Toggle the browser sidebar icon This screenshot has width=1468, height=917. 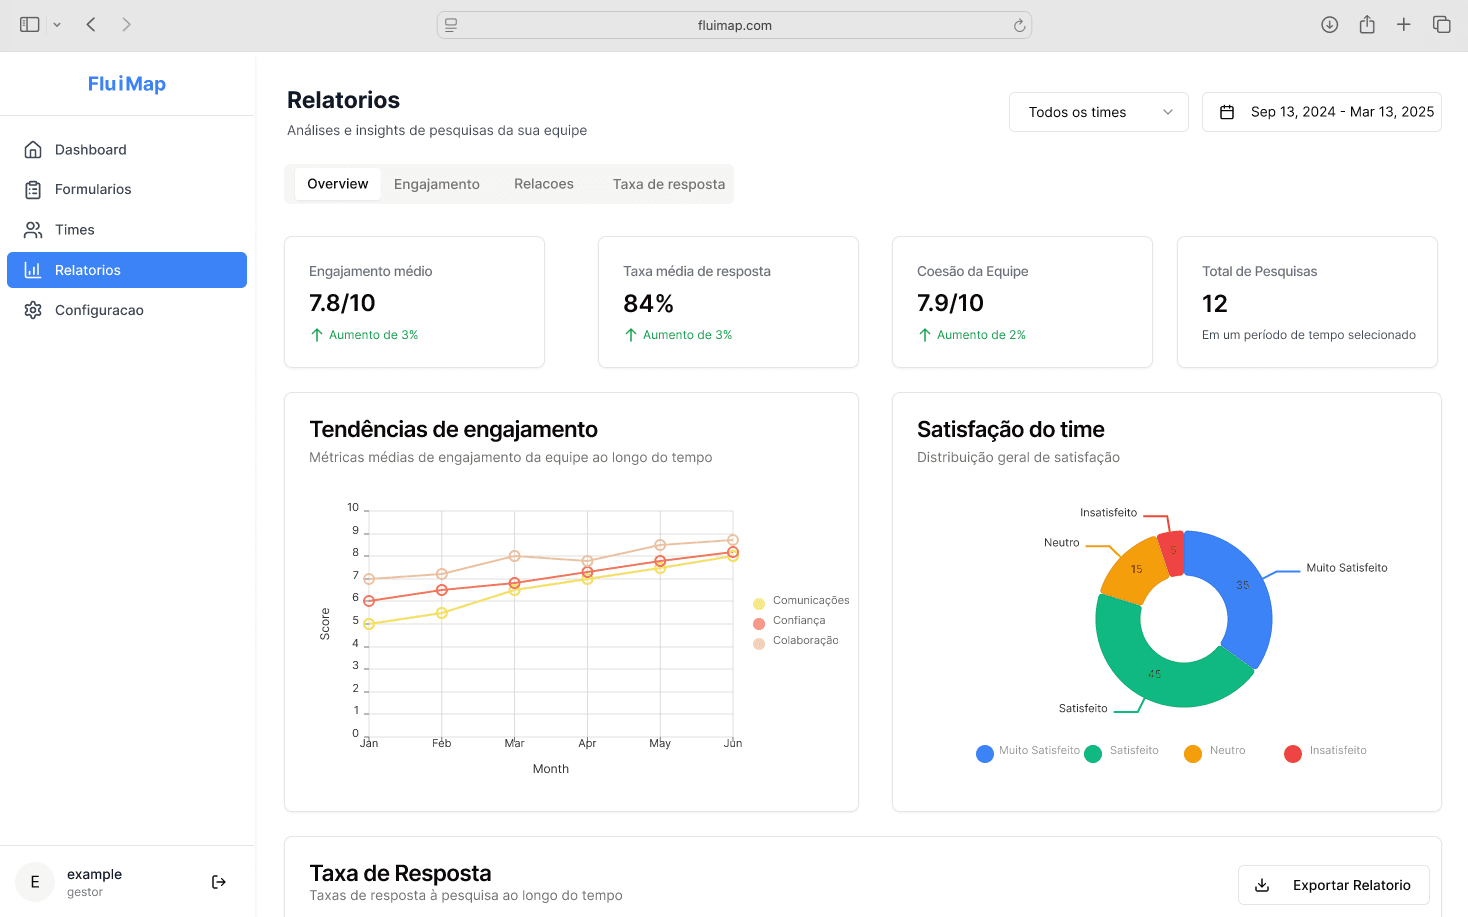pos(30,25)
